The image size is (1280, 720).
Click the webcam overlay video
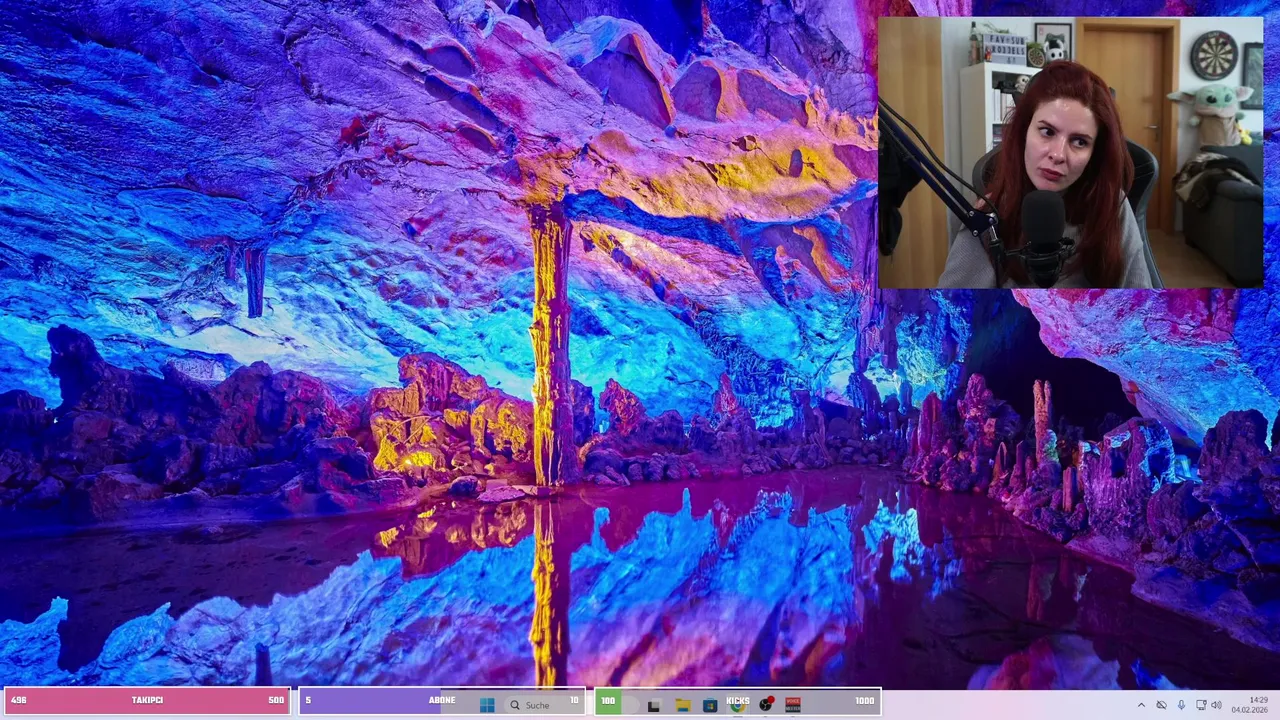[x=1071, y=153]
